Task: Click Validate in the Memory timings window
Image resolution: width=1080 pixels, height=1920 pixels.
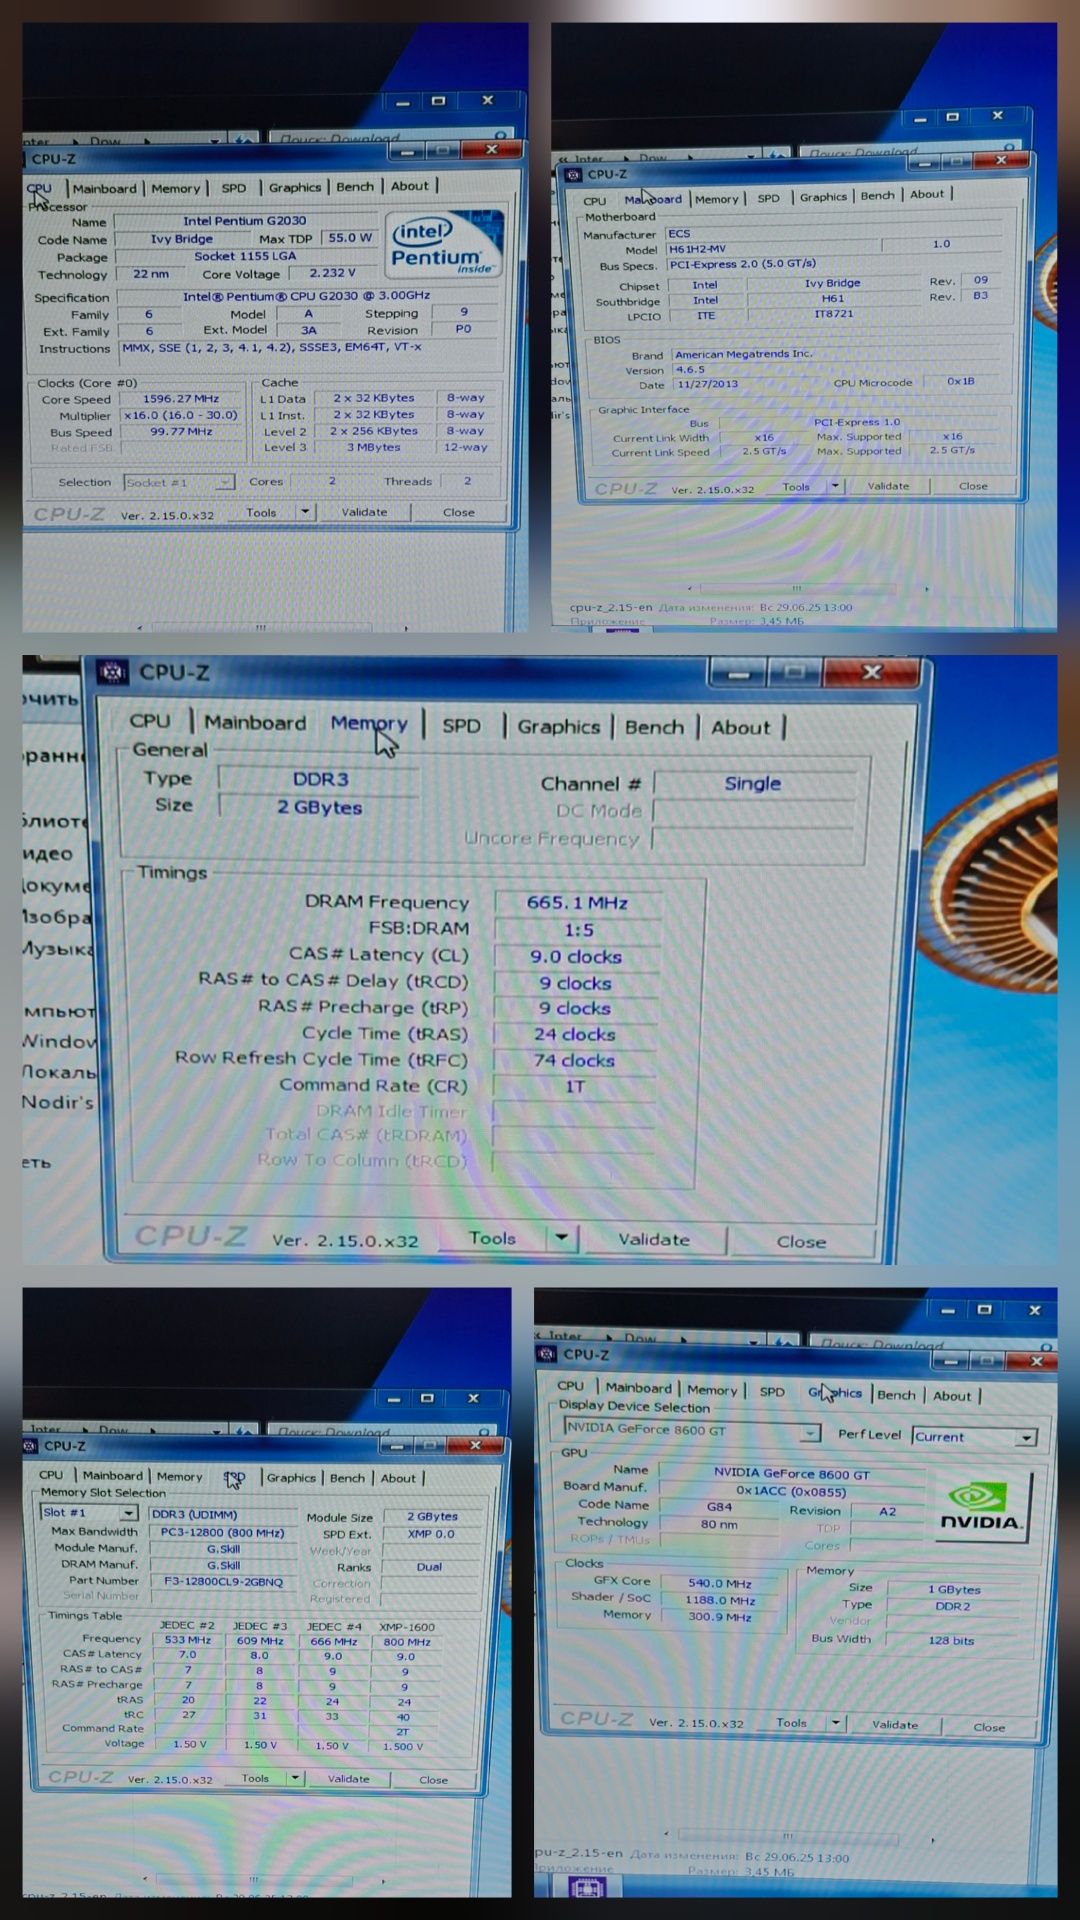Action: click(x=654, y=1239)
